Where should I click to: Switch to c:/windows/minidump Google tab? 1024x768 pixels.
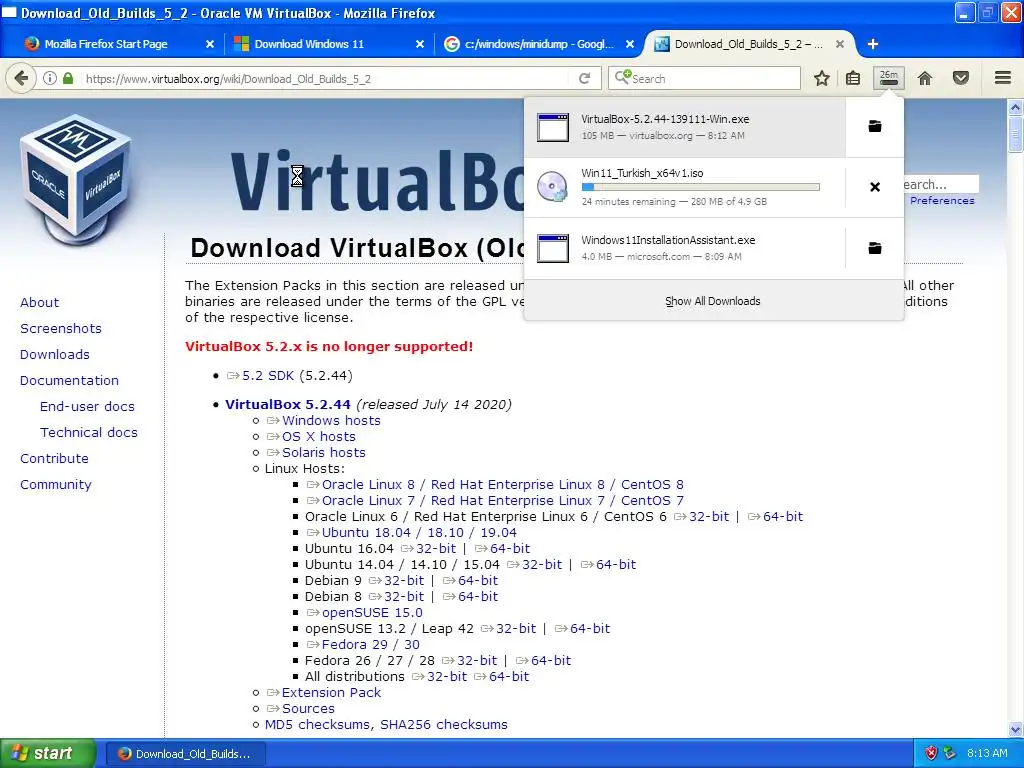[x=539, y=44]
